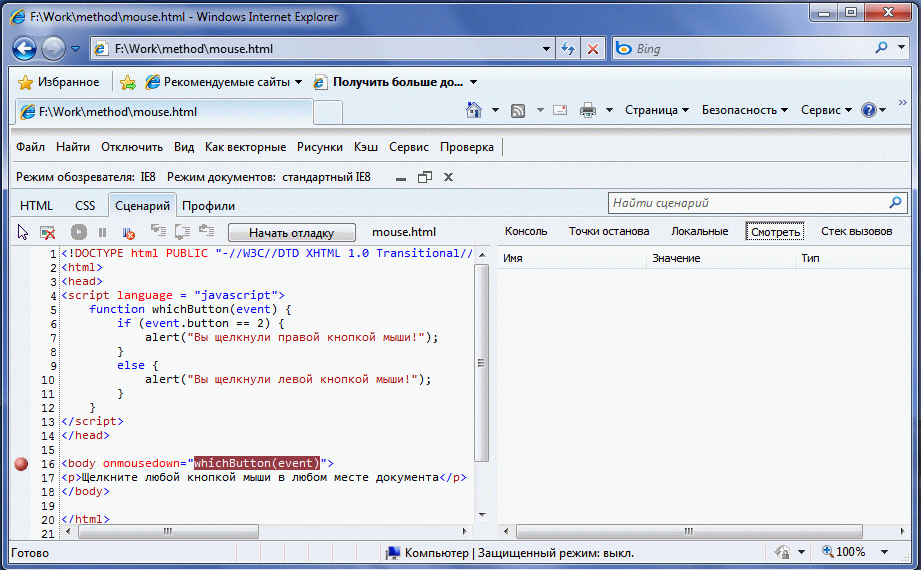Open the Кэш menu
The width and height of the screenshot is (921, 570).
pos(365,147)
